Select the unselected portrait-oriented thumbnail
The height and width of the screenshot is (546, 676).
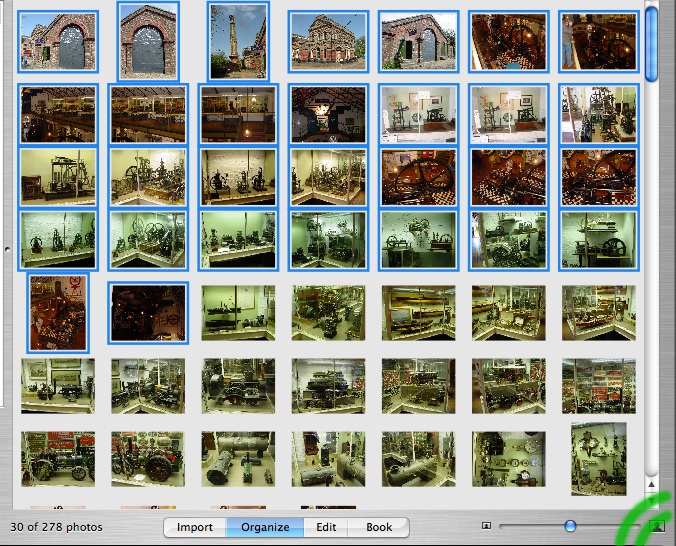pyautogui.click(x=598, y=458)
